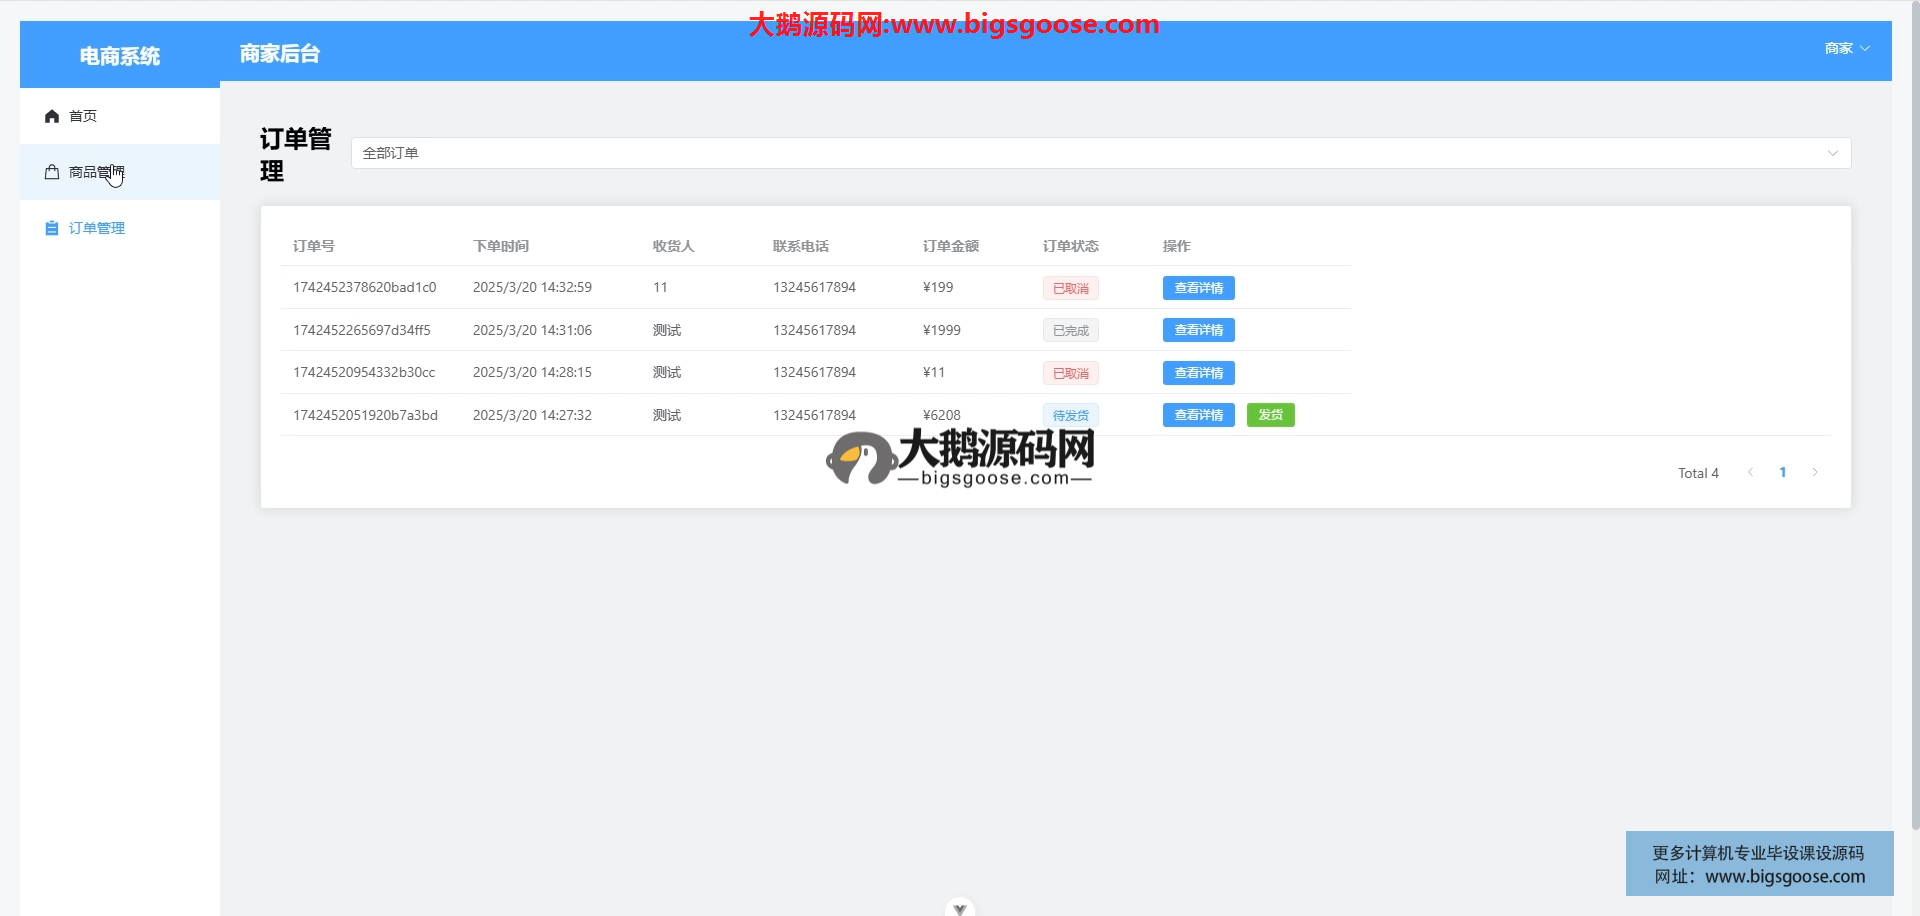Open 首页 in the sidebar menu
Viewport: 1920px width, 916px height.
pos(83,116)
